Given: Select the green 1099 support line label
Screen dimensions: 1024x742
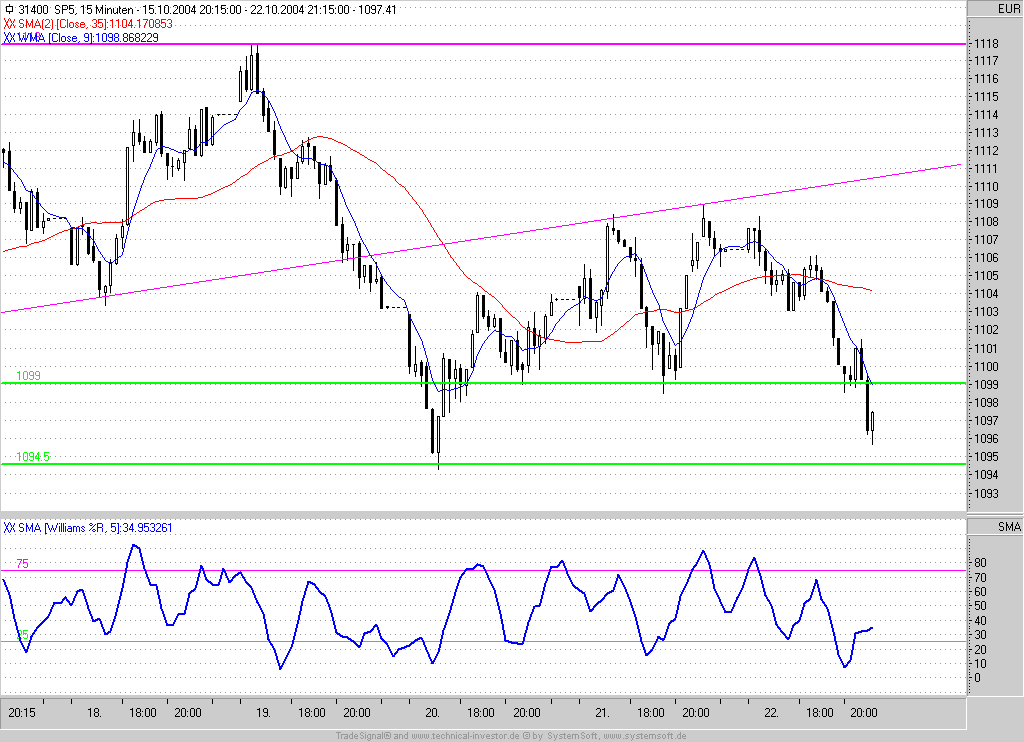Looking at the screenshot, I should 28,376.
